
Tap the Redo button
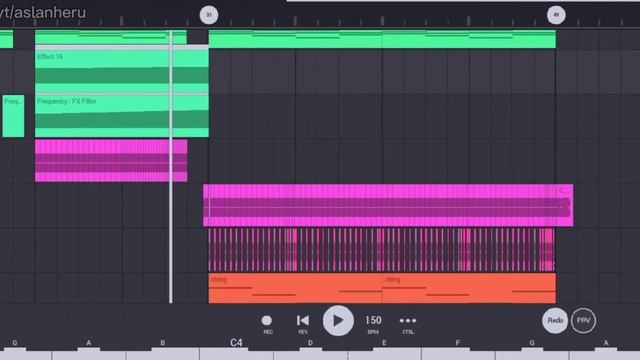tap(555, 320)
